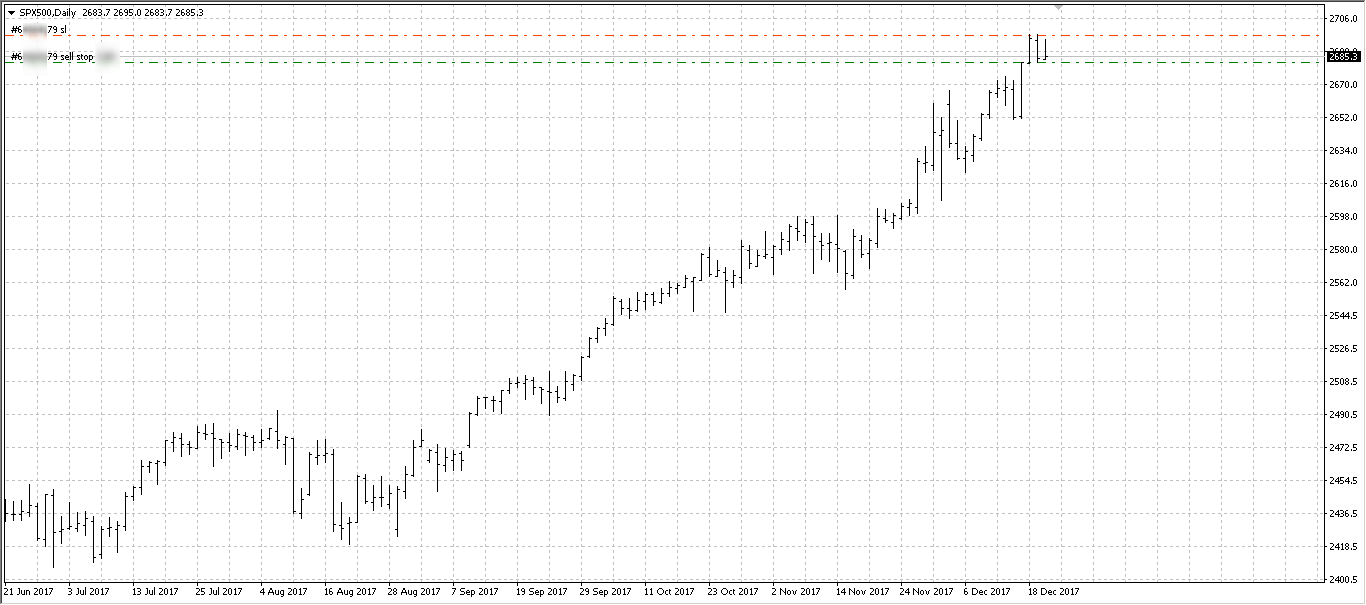Click the 2526.5 price scale label
1366x605 pixels.
(1342, 349)
